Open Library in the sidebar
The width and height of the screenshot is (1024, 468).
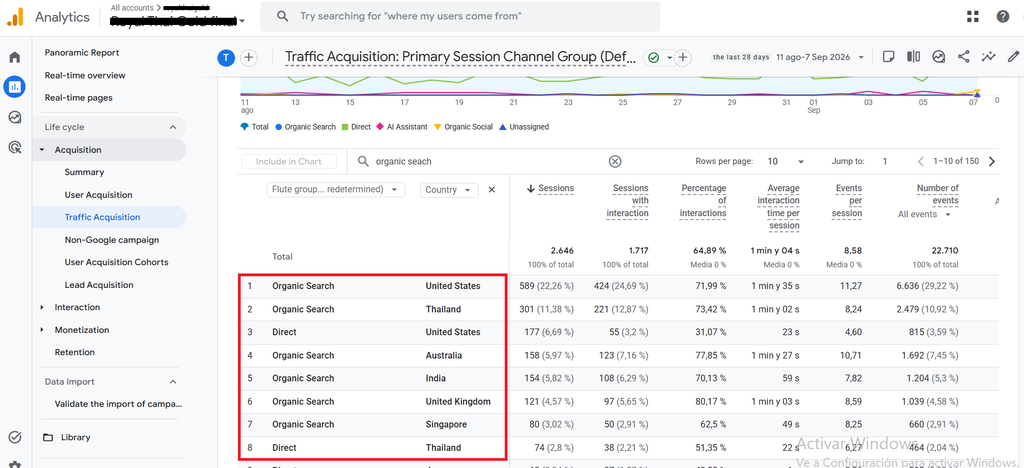click(75, 437)
